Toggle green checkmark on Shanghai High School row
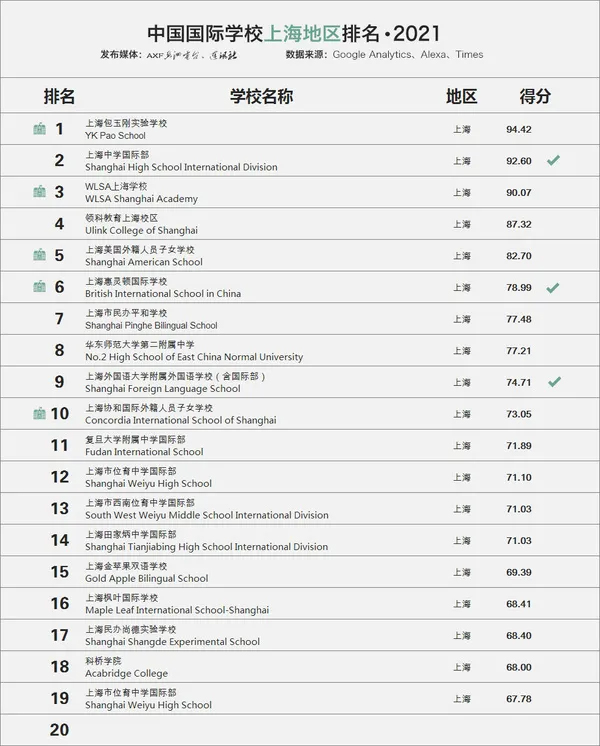This screenshot has width=600, height=746. 553,160
